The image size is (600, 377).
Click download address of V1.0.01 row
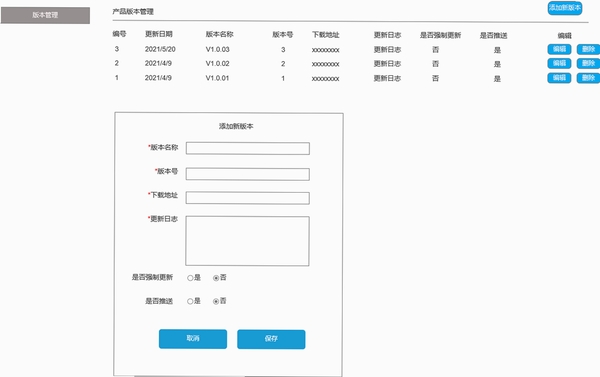325,79
